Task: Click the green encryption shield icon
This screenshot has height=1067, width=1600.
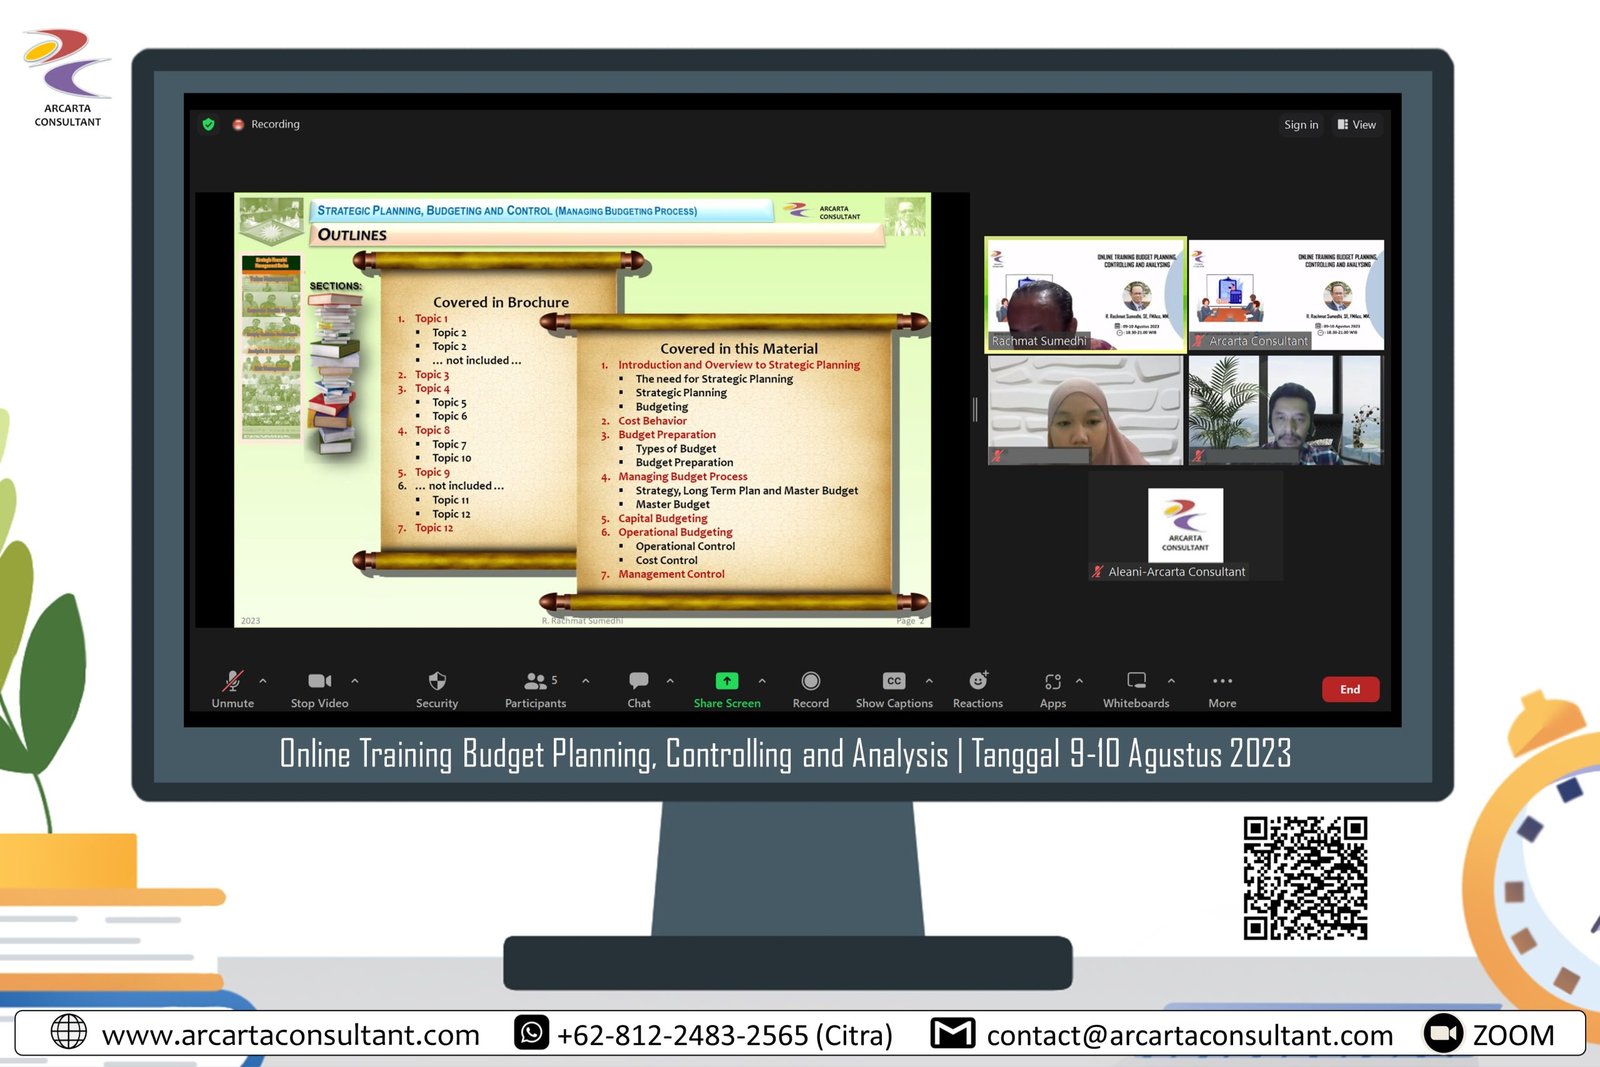Action: coord(209,125)
